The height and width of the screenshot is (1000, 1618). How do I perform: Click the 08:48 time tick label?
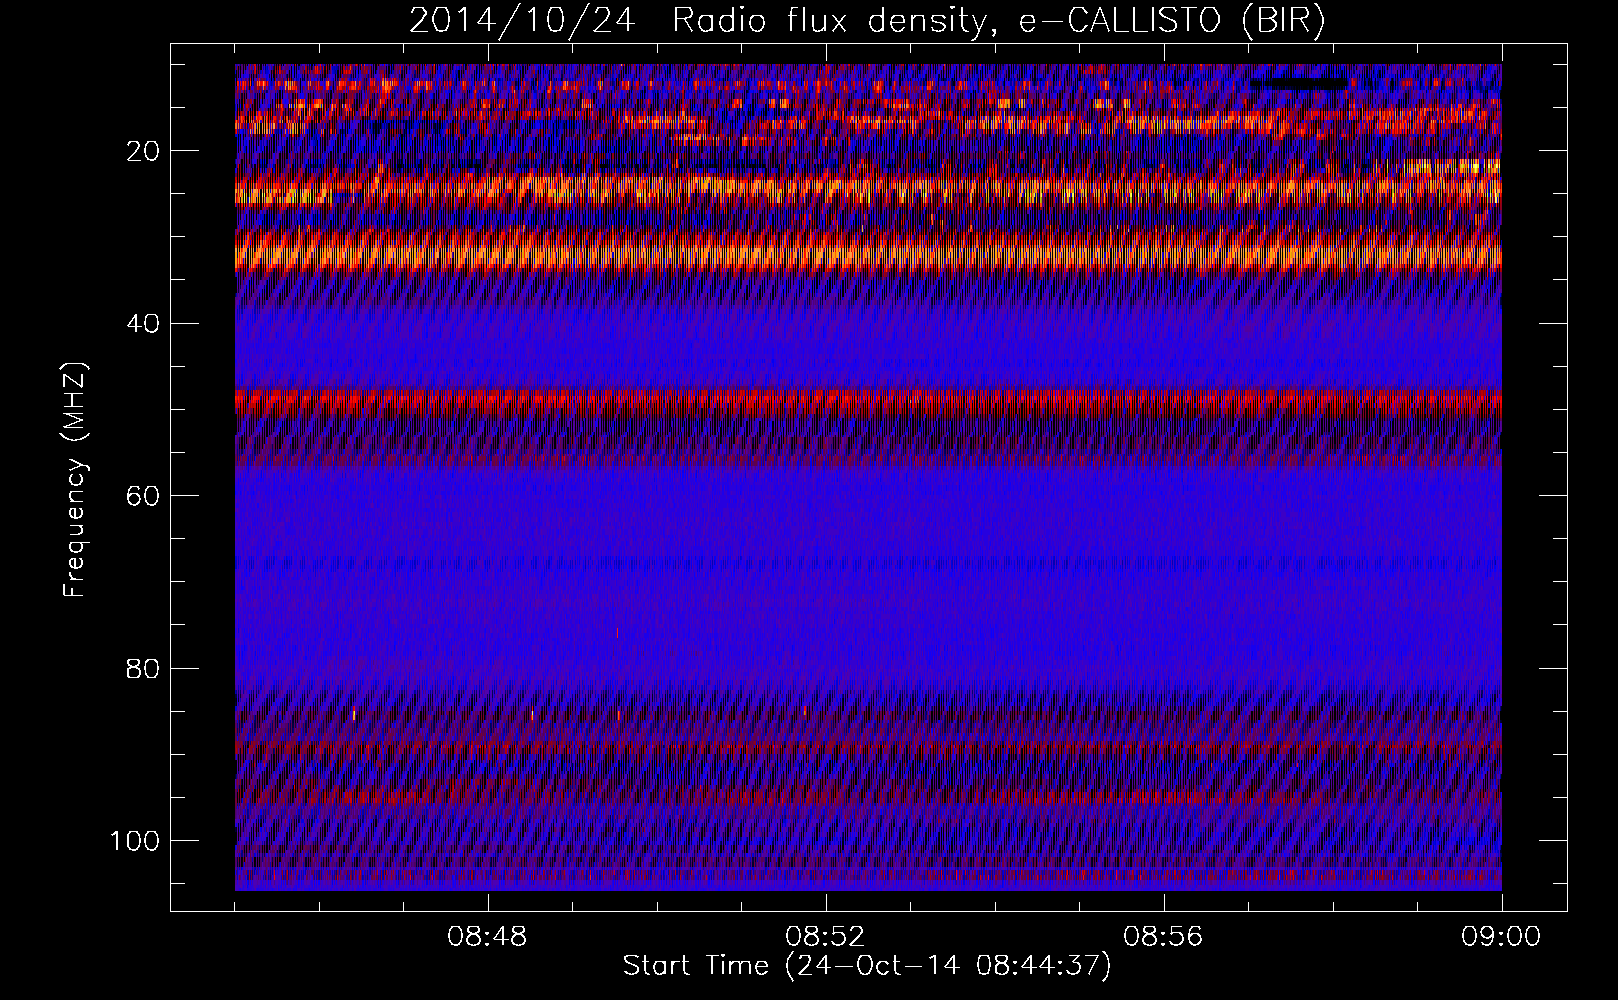coord(488,937)
